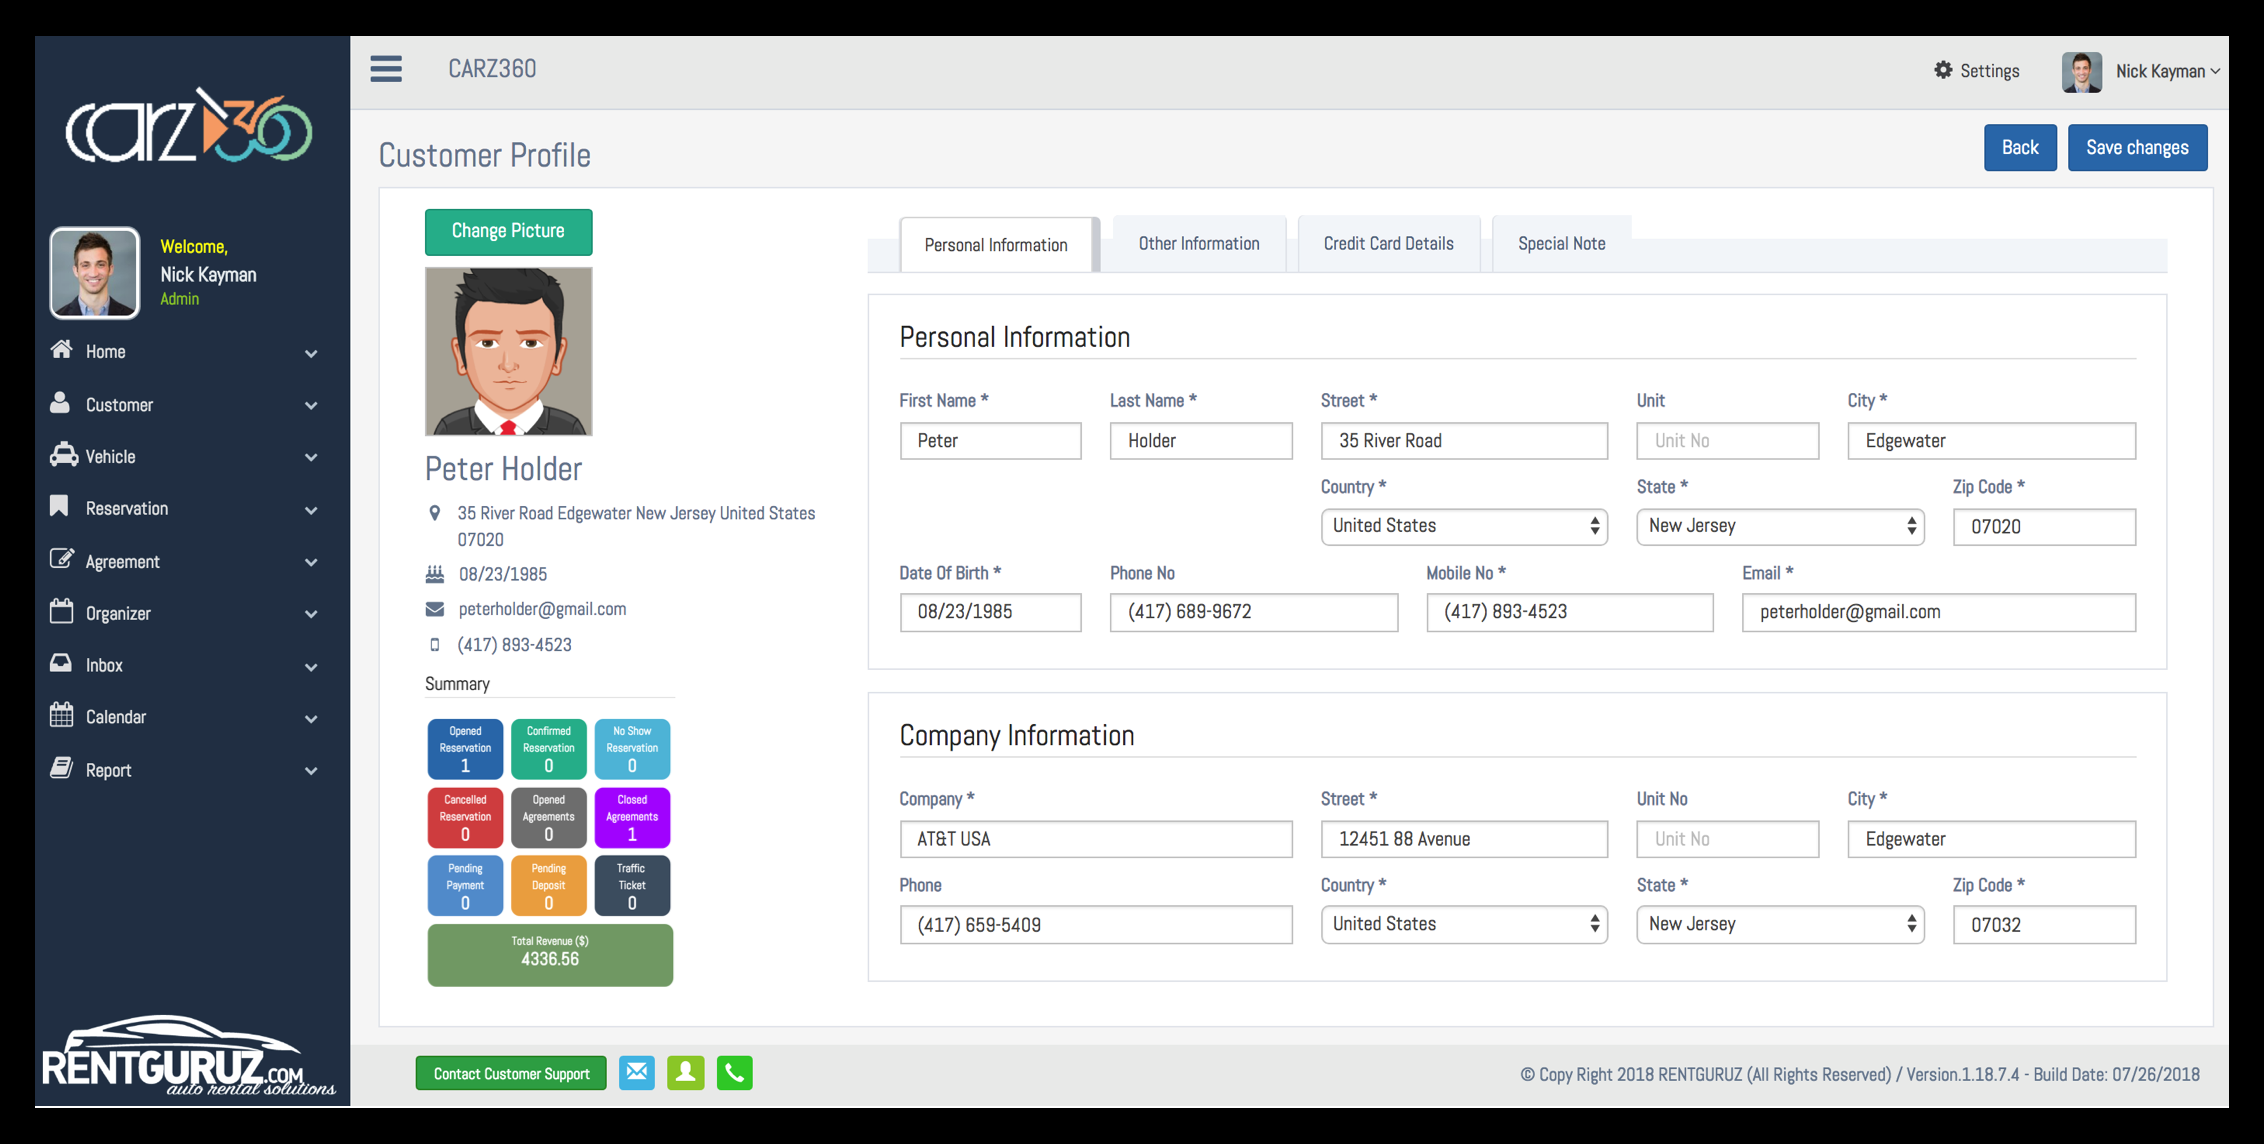This screenshot has width=2264, height=1144.
Task: Click the purple Closed Agreements tile
Action: click(x=632, y=817)
